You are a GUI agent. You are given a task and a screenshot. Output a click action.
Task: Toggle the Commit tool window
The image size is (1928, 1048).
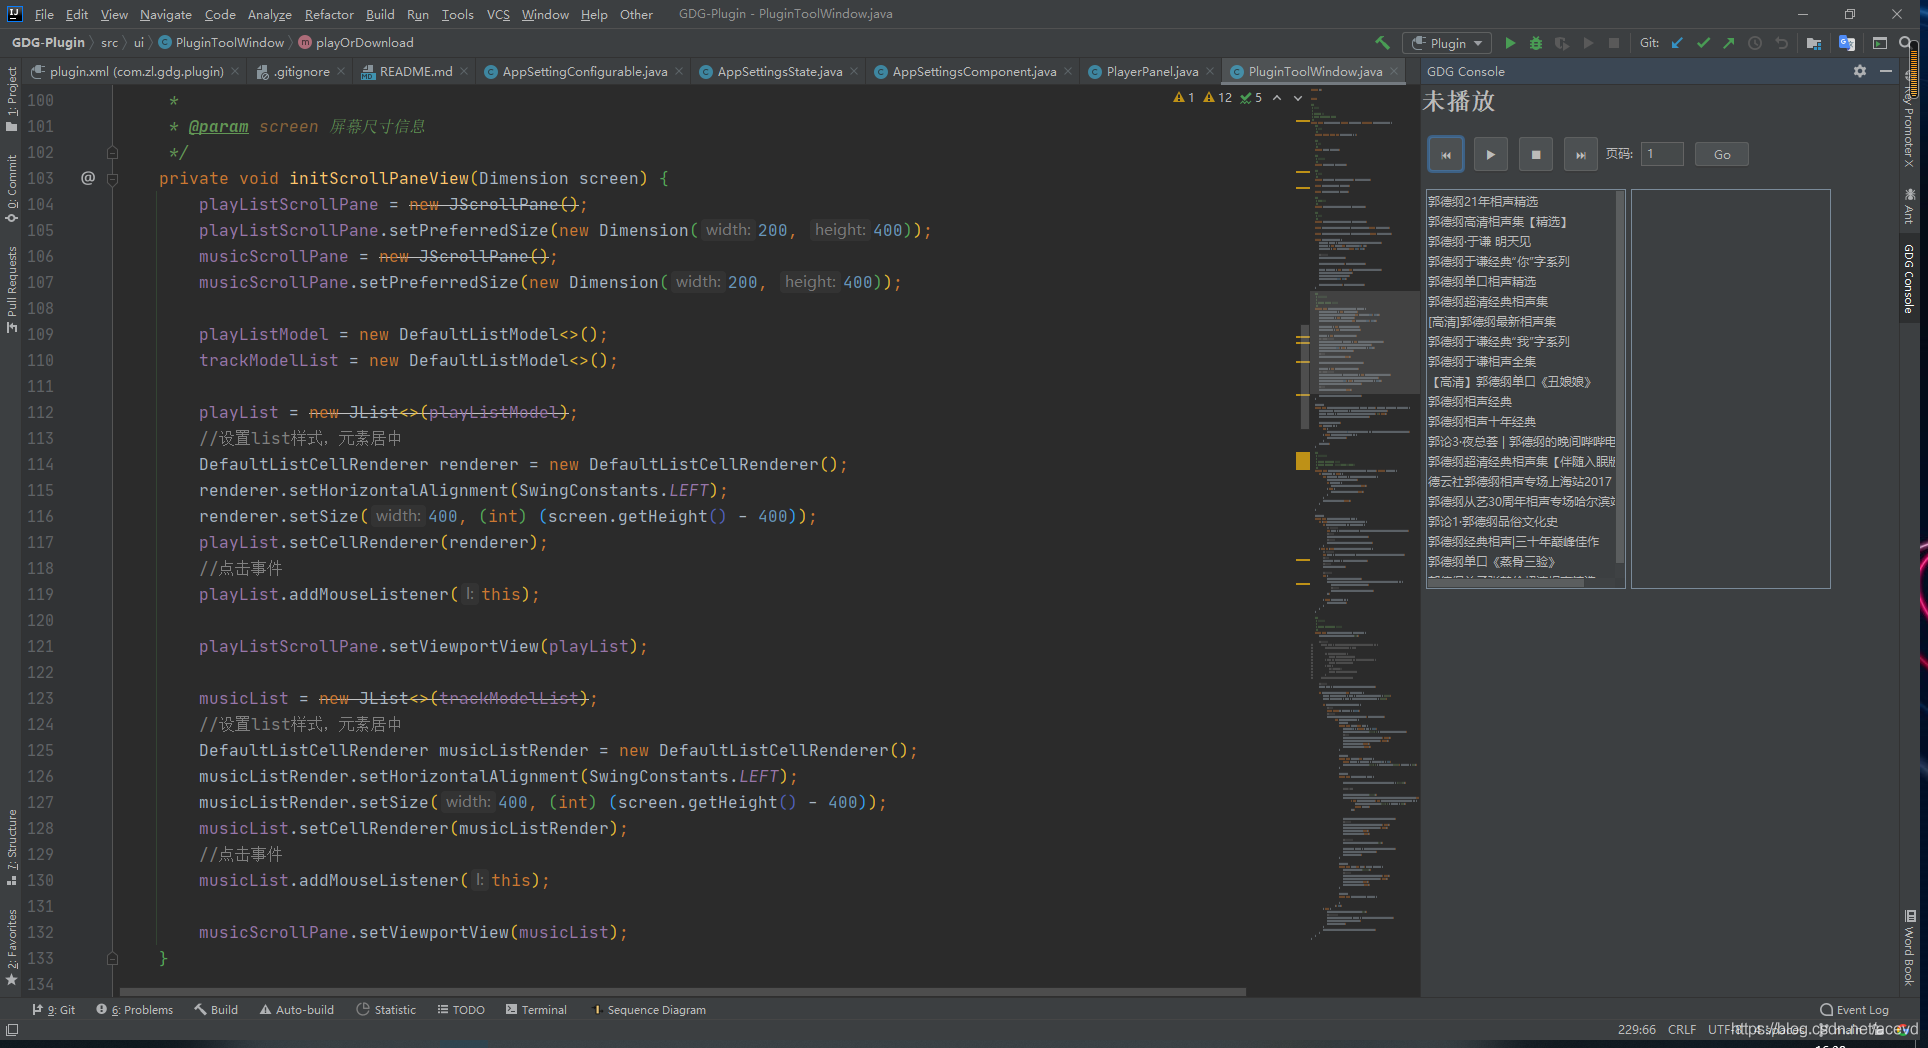(11, 188)
